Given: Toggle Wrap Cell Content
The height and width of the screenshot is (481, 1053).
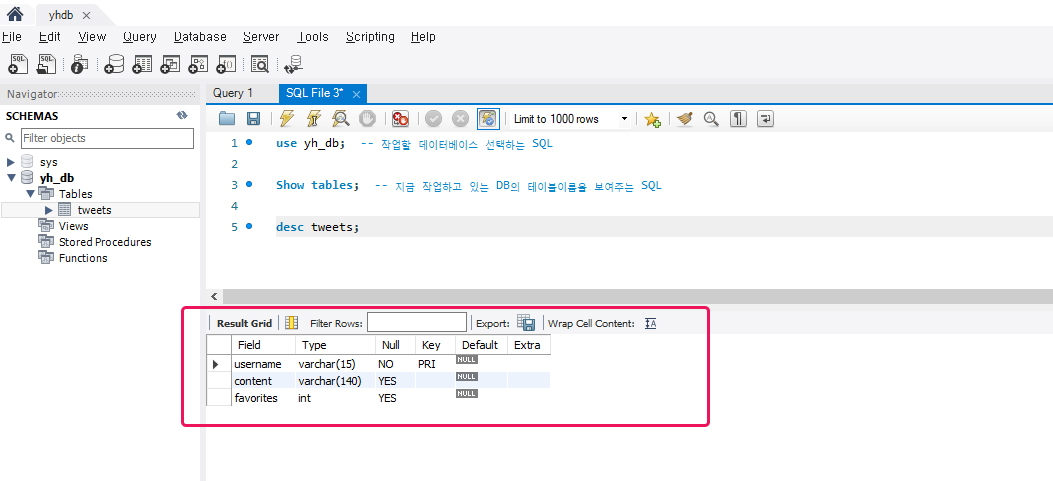Looking at the screenshot, I should pos(650,323).
